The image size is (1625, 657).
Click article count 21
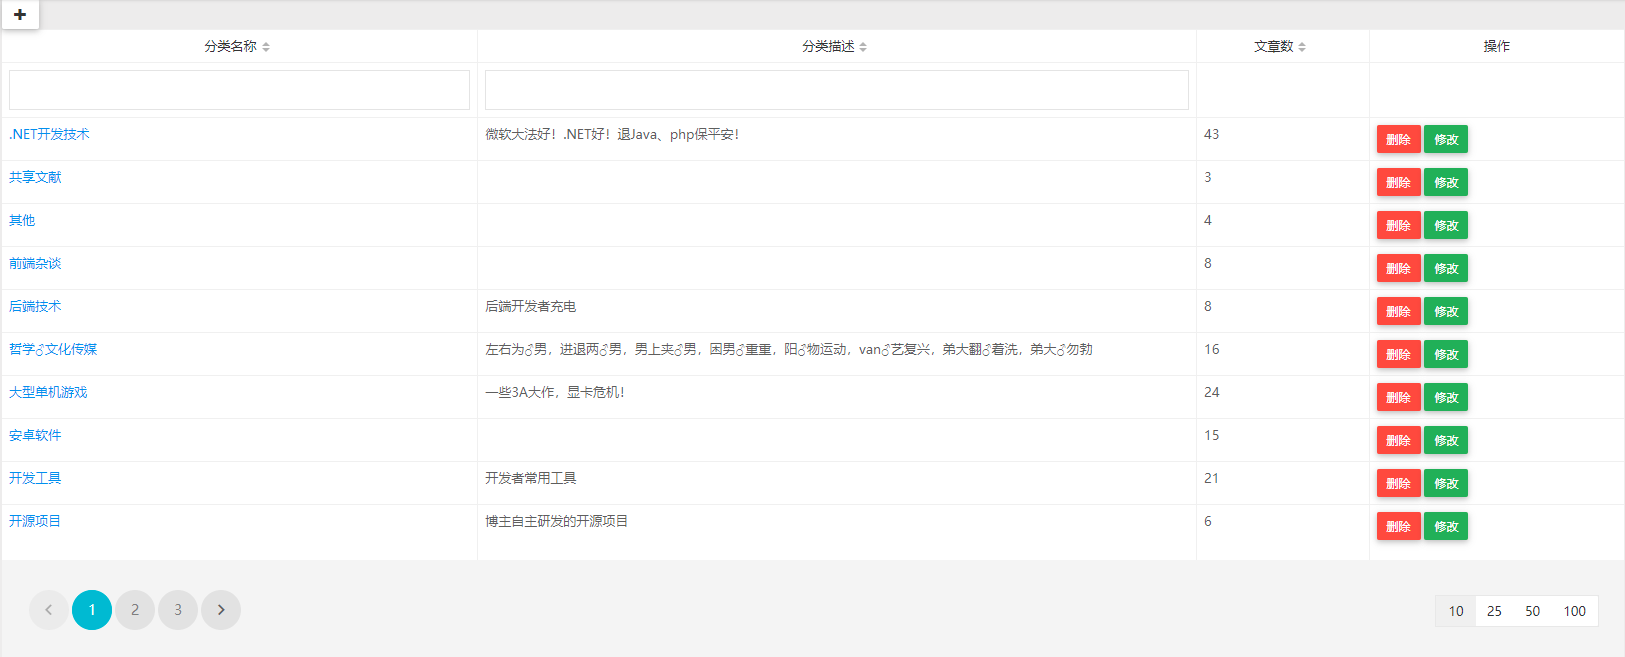(x=1211, y=478)
